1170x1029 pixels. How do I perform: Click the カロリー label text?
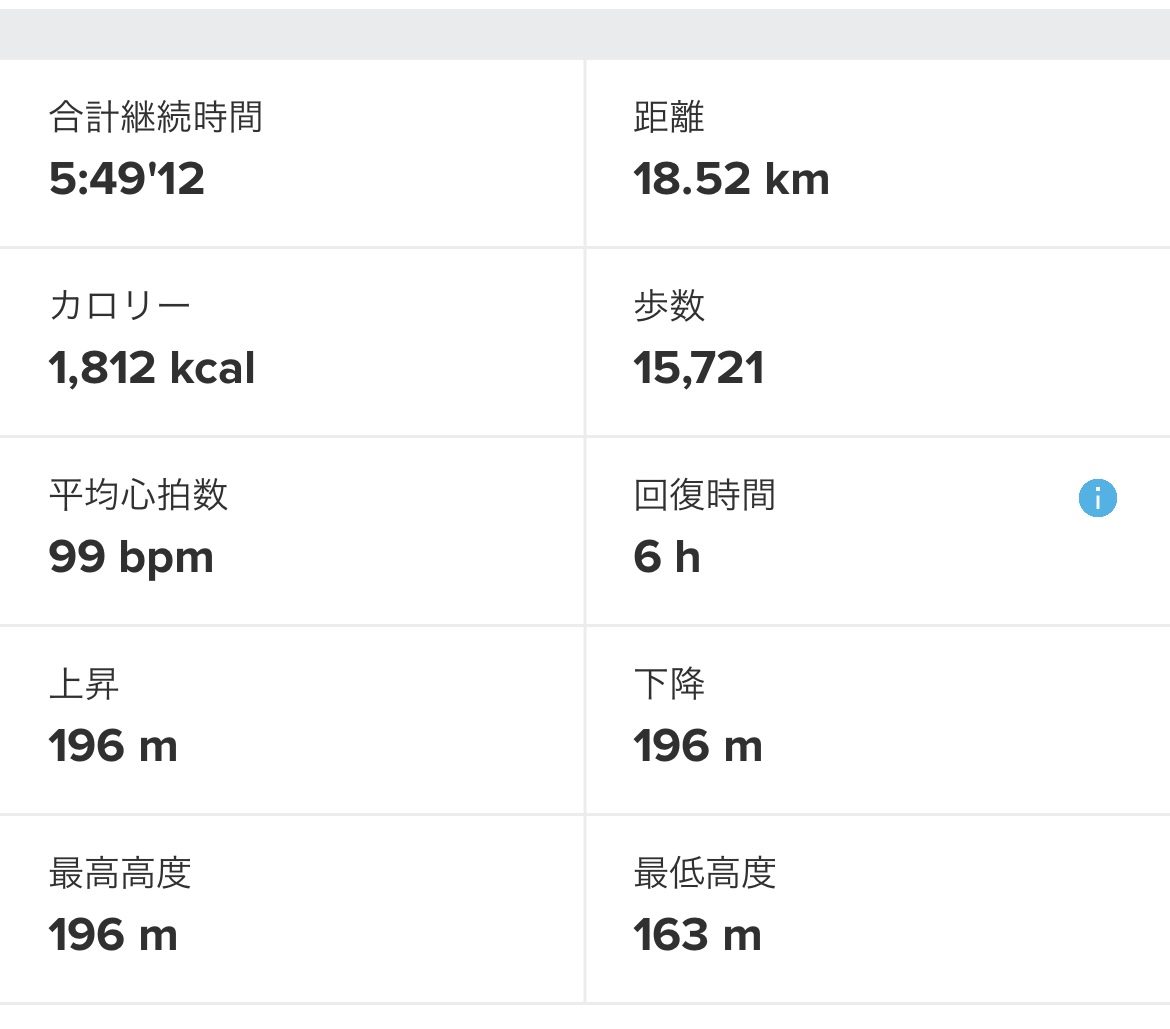[x=119, y=306]
